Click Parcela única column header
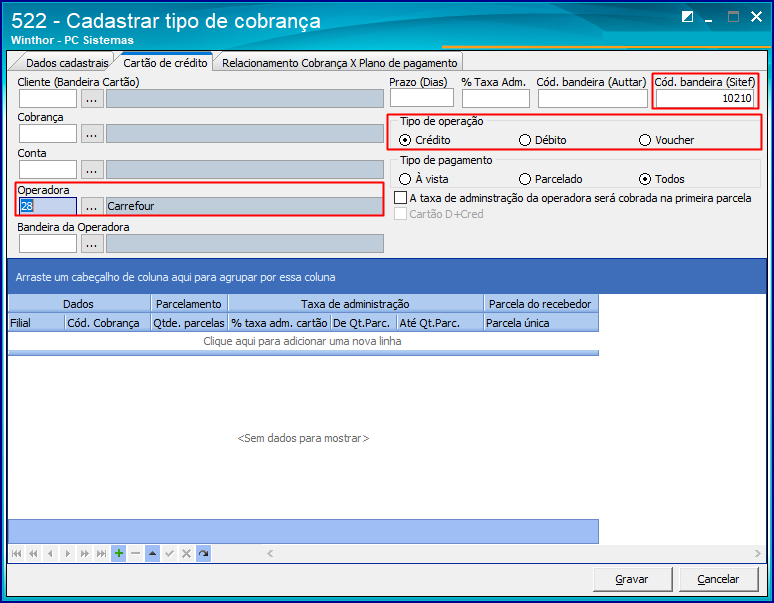Screen dimensions: 774x603 tap(541, 323)
